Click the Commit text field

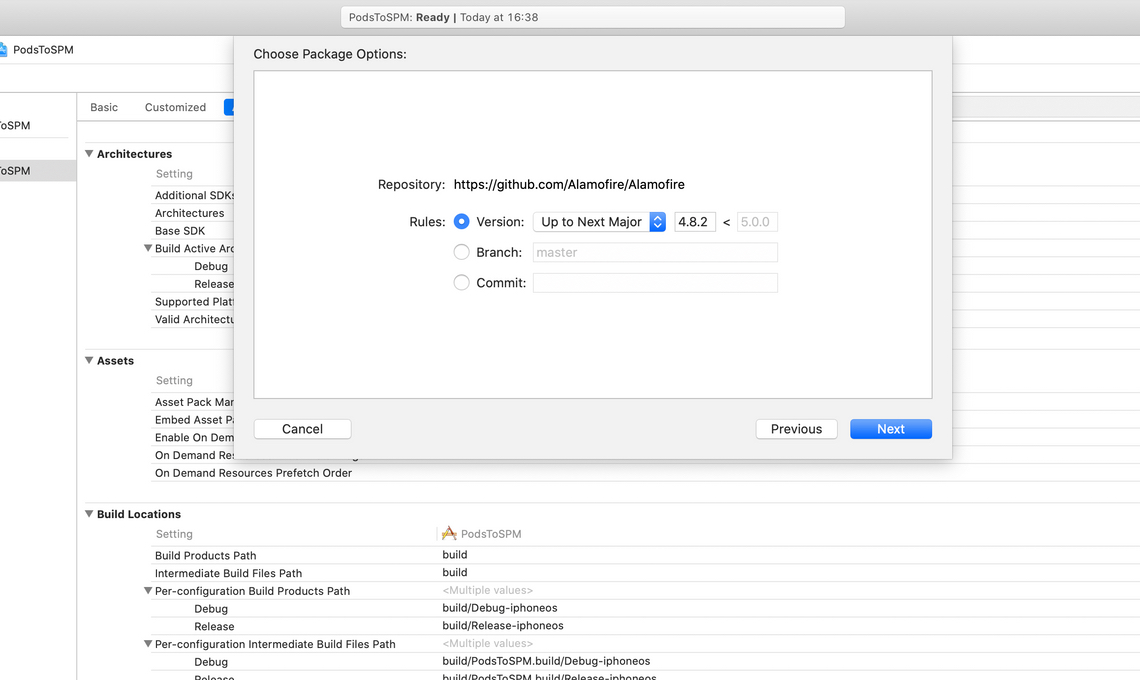[655, 283]
